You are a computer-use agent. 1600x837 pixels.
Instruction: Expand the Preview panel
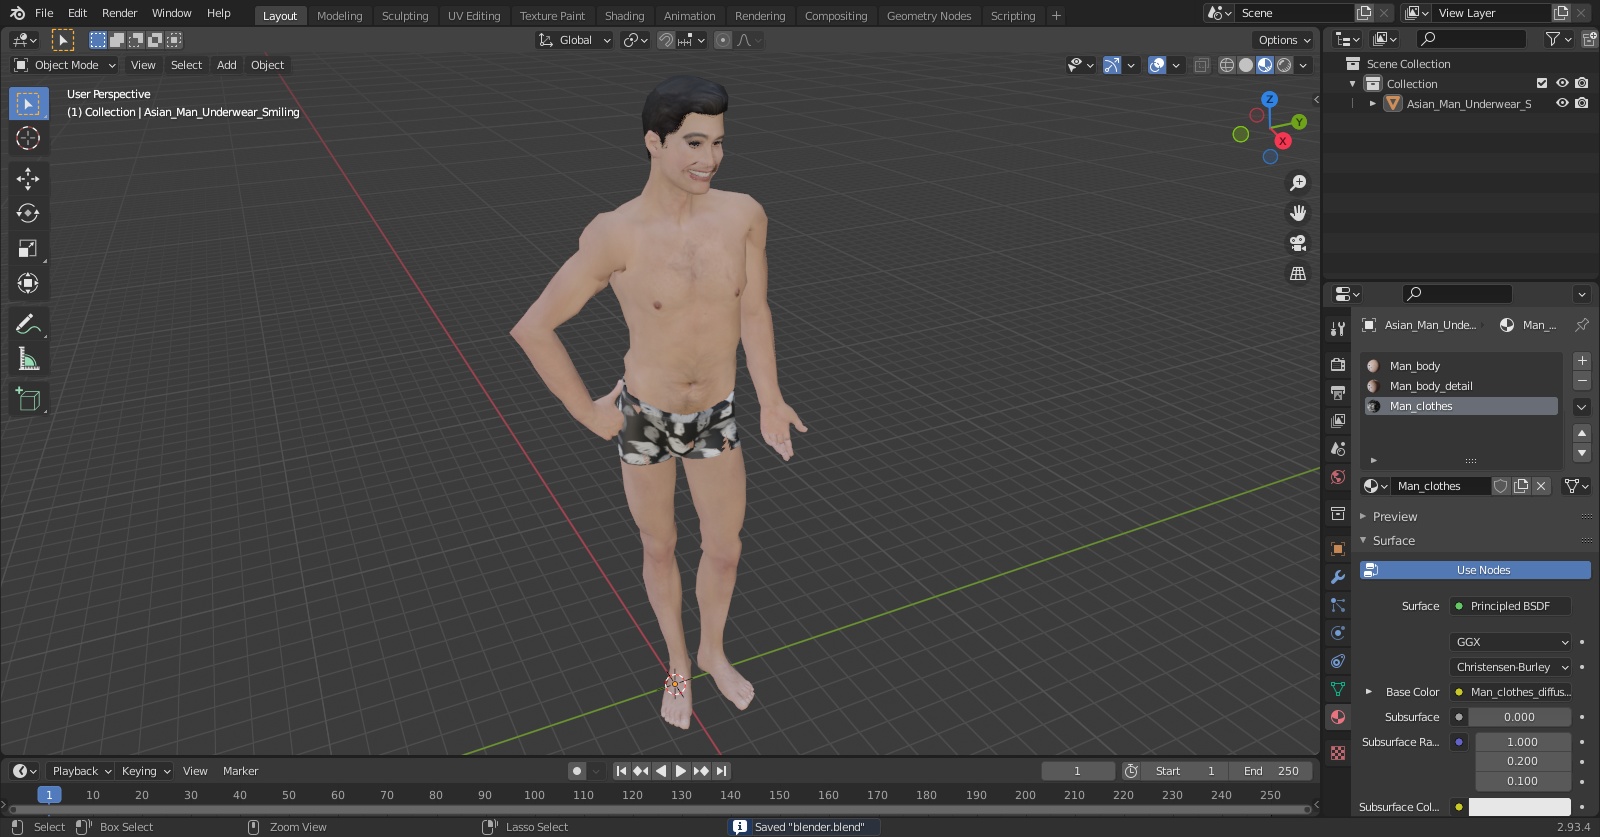[1394, 517]
